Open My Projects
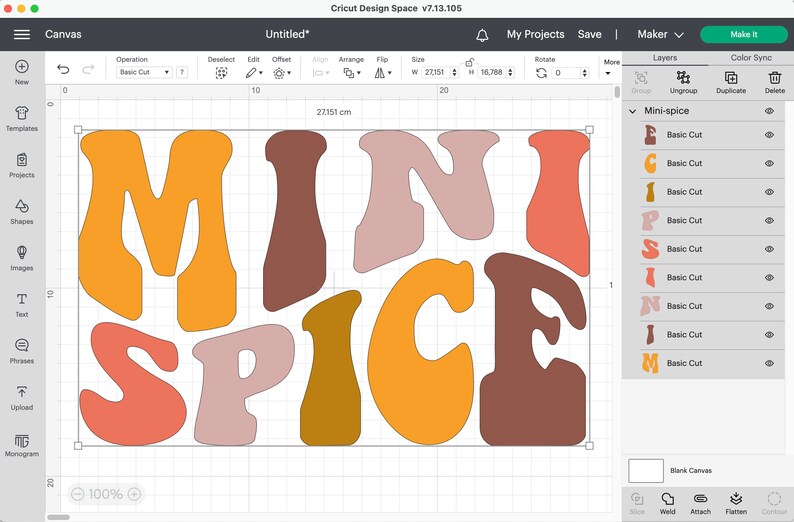Image resolution: width=794 pixels, height=522 pixels. tap(535, 34)
